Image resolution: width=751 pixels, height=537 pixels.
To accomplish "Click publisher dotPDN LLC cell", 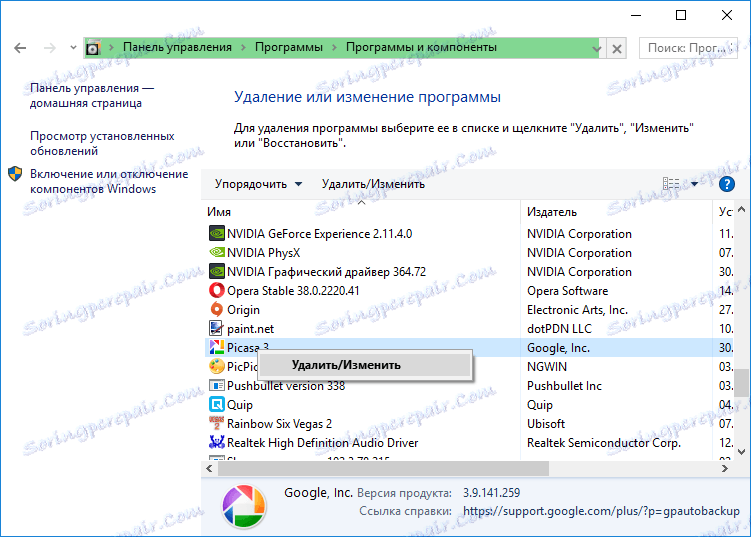I will (559, 329).
